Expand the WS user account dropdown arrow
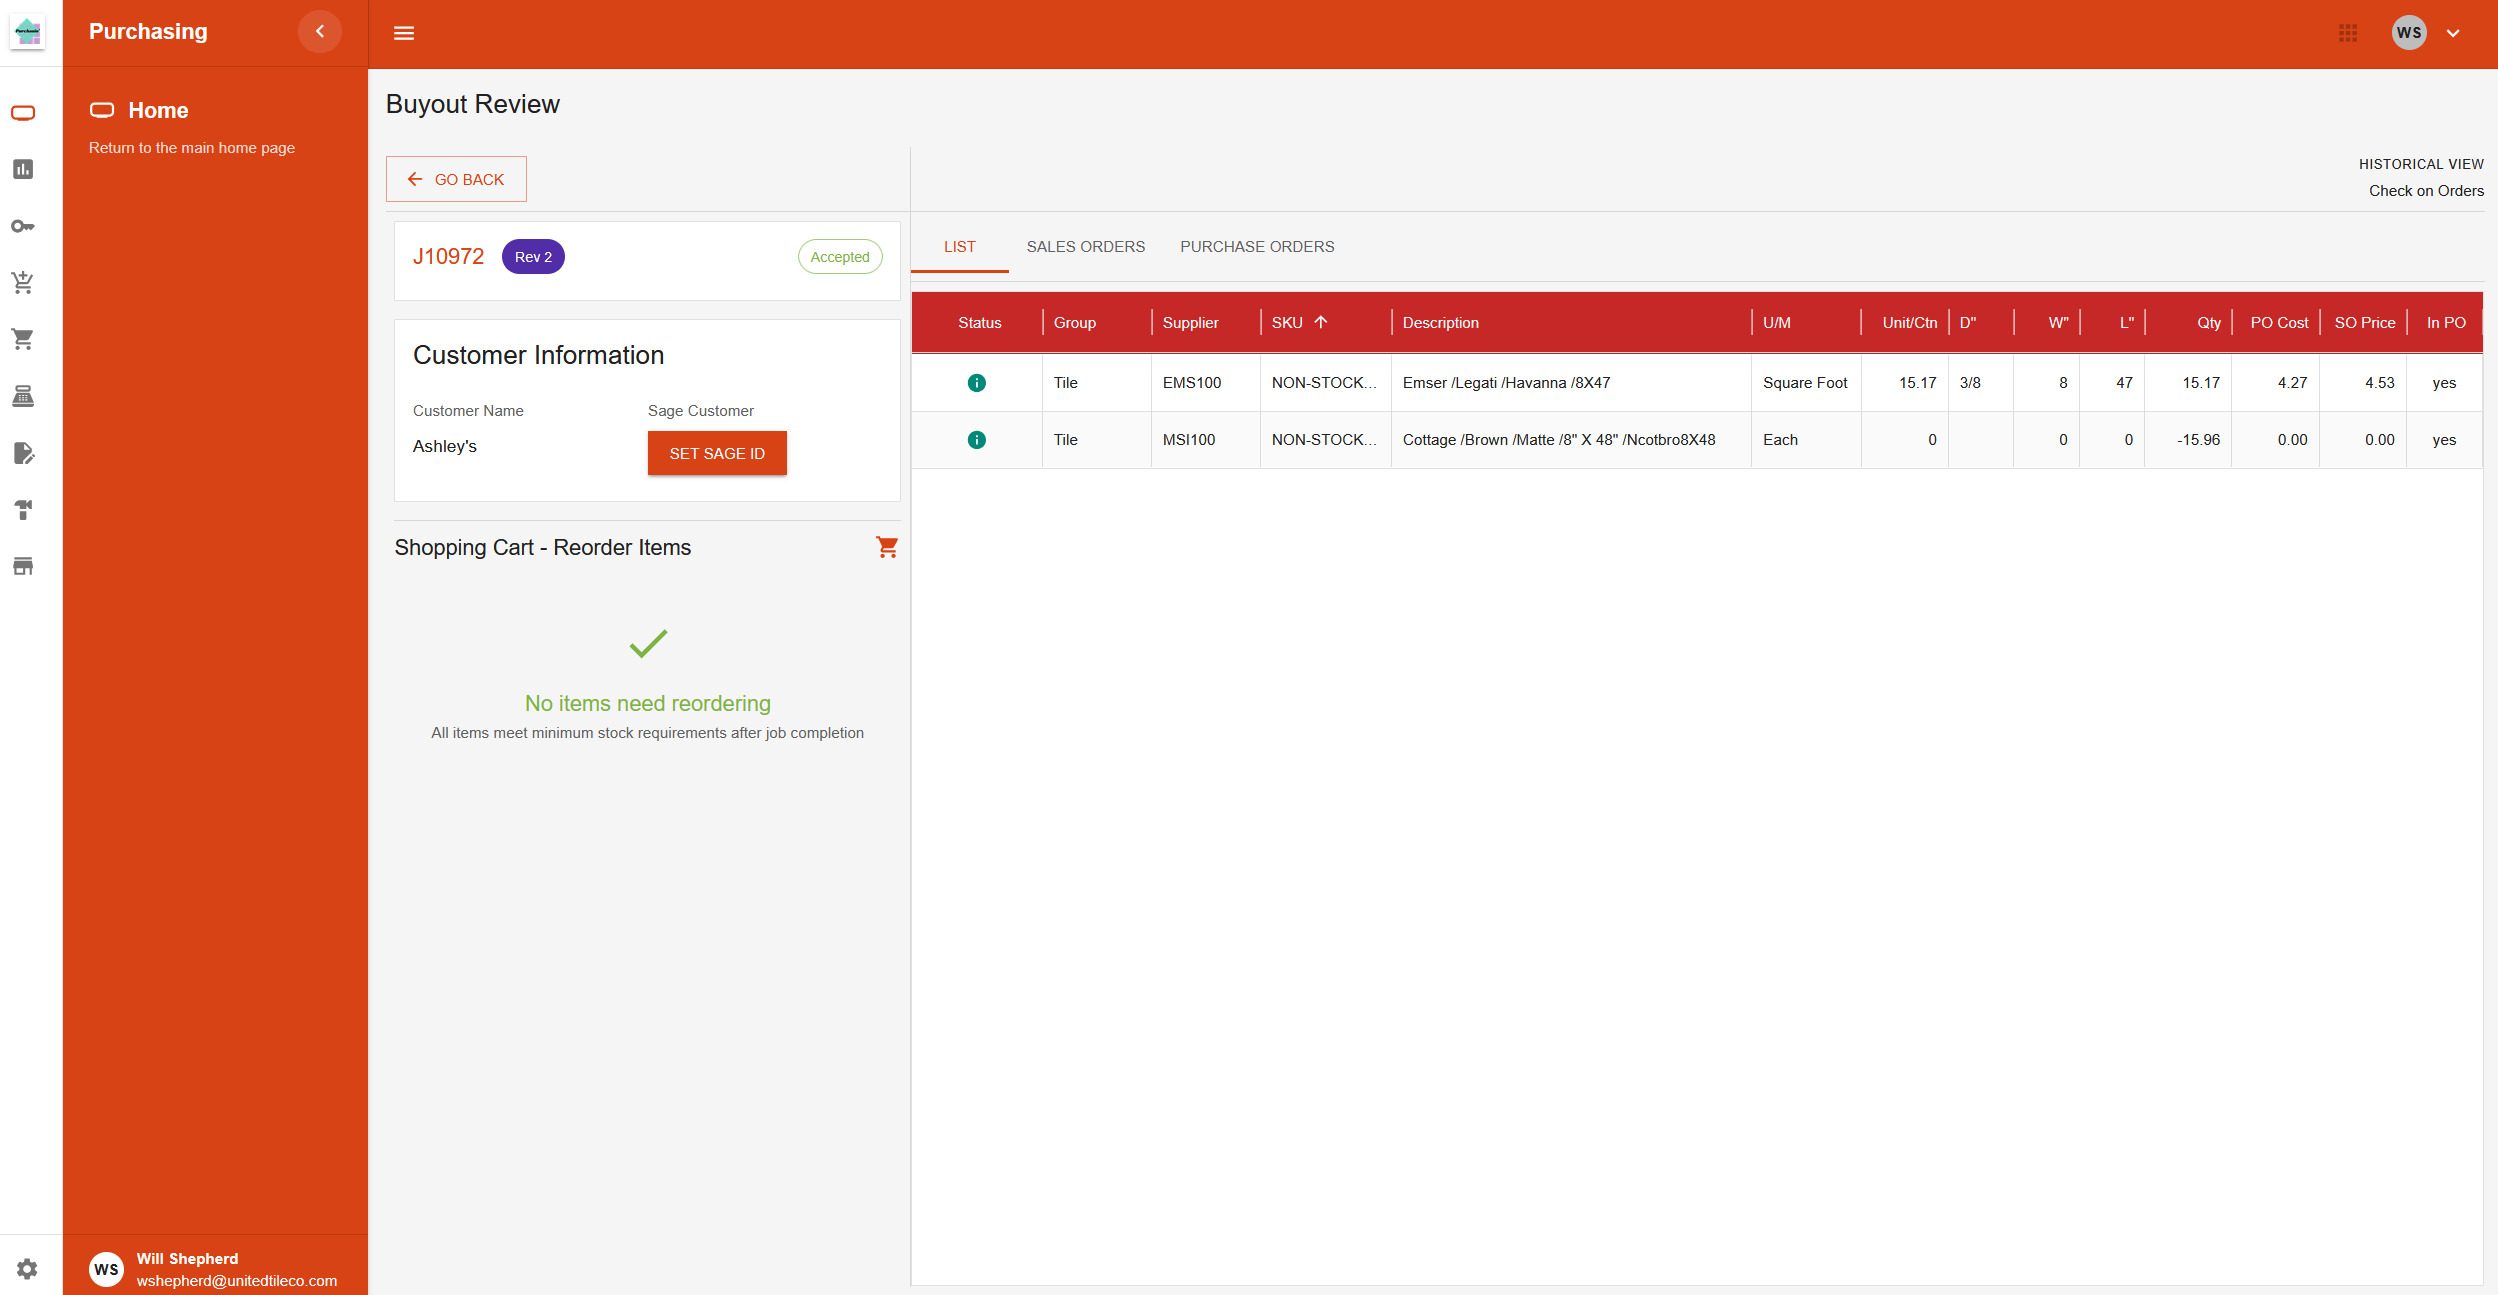 tap(2453, 33)
